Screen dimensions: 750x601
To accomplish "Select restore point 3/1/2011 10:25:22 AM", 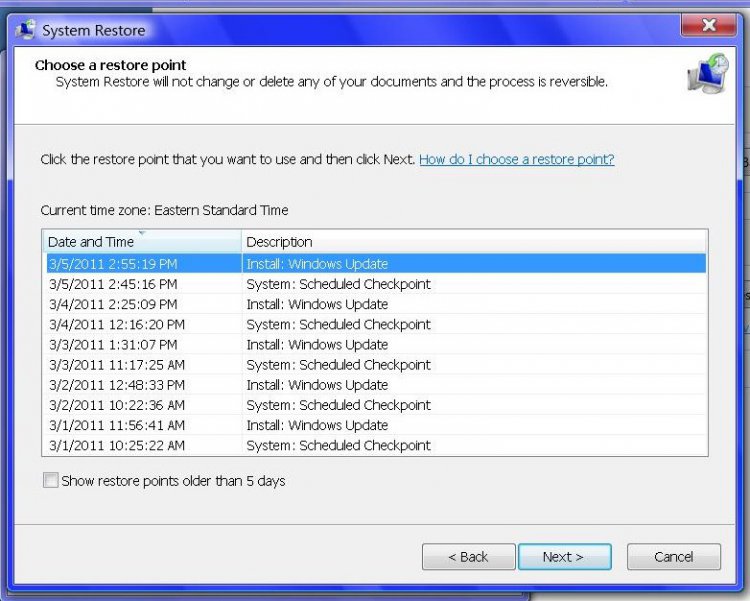I will pyautogui.click(x=375, y=445).
